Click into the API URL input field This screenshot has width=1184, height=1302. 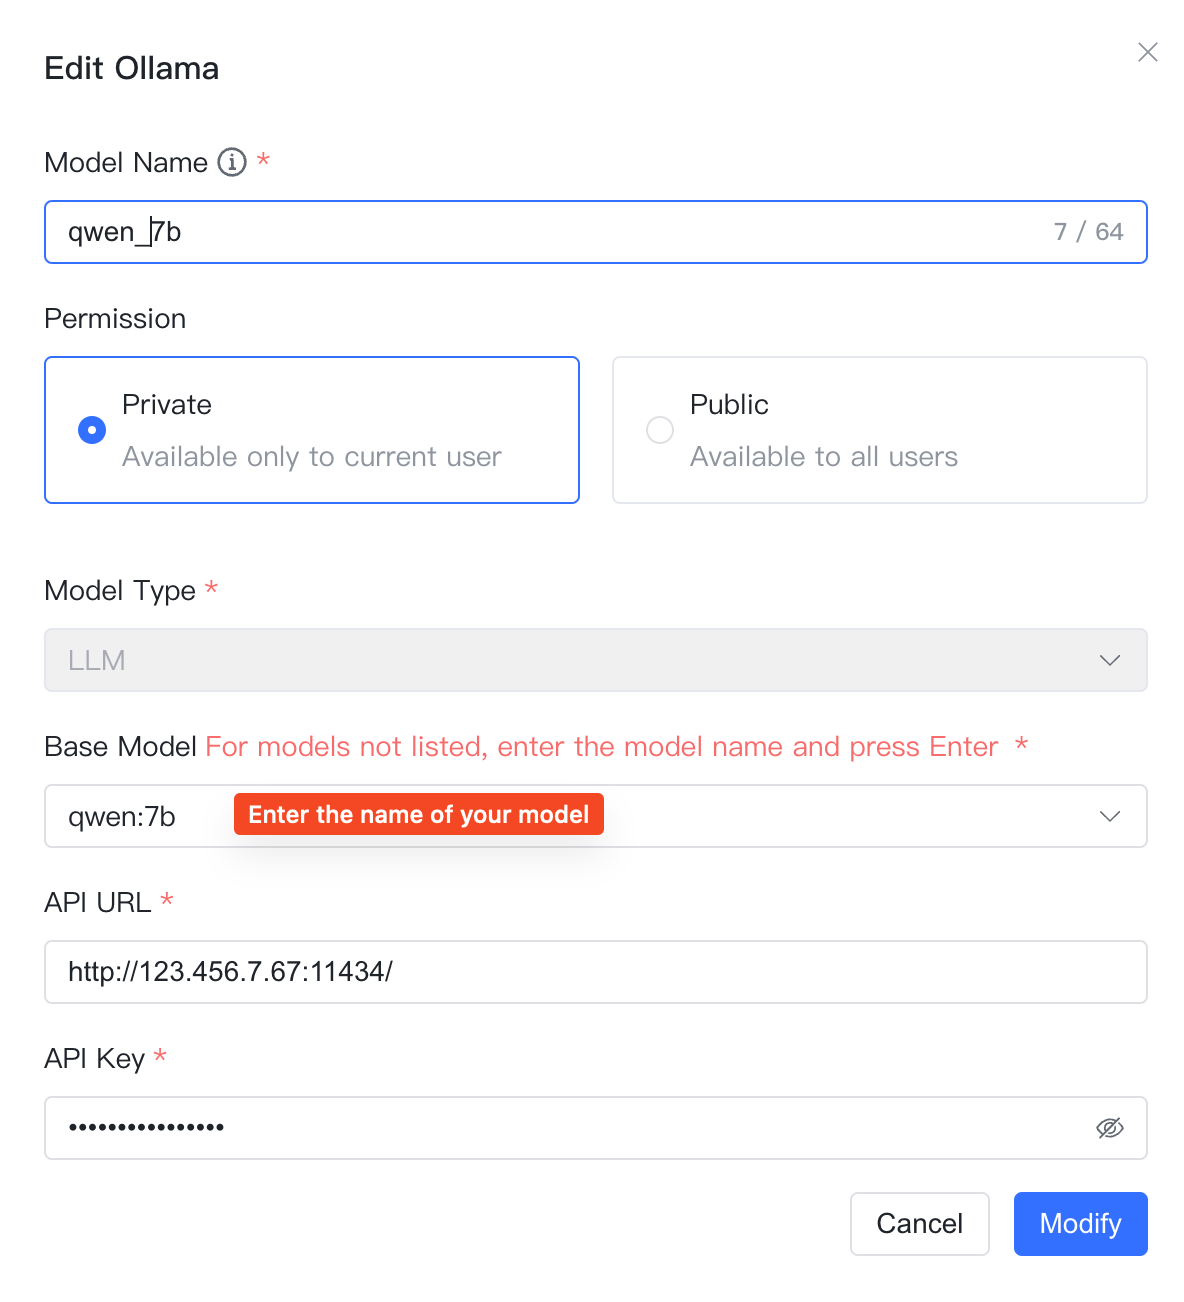(596, 972)
